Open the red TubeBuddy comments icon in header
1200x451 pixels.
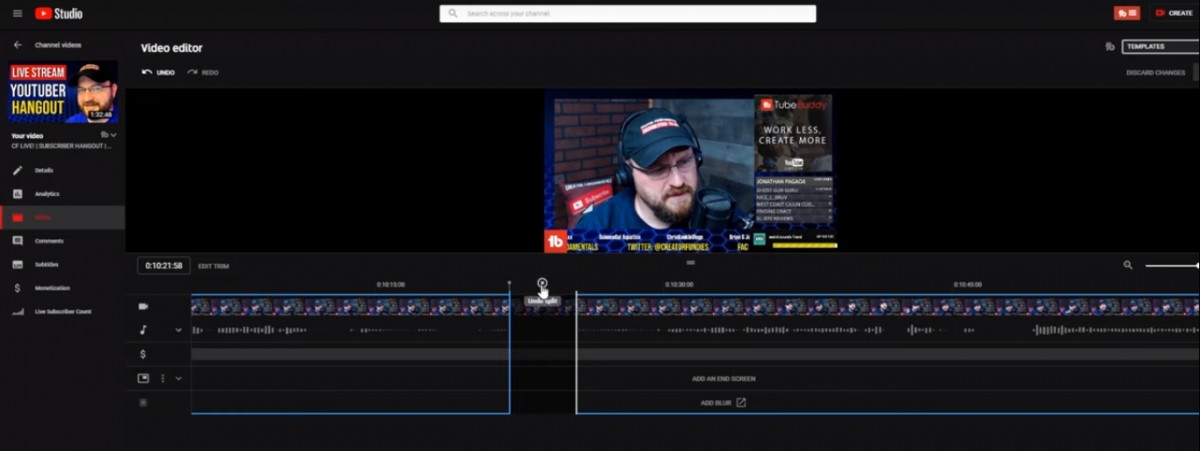pyautogui.click(x=1127, y=13)
